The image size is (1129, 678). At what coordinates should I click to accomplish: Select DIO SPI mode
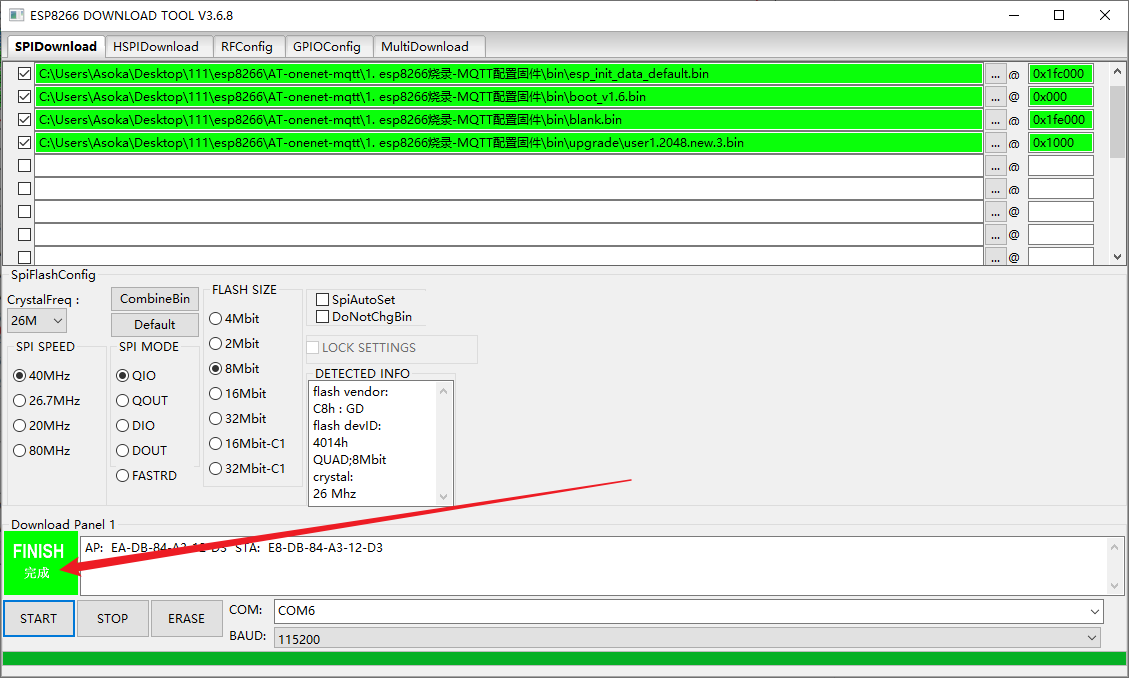135,426
